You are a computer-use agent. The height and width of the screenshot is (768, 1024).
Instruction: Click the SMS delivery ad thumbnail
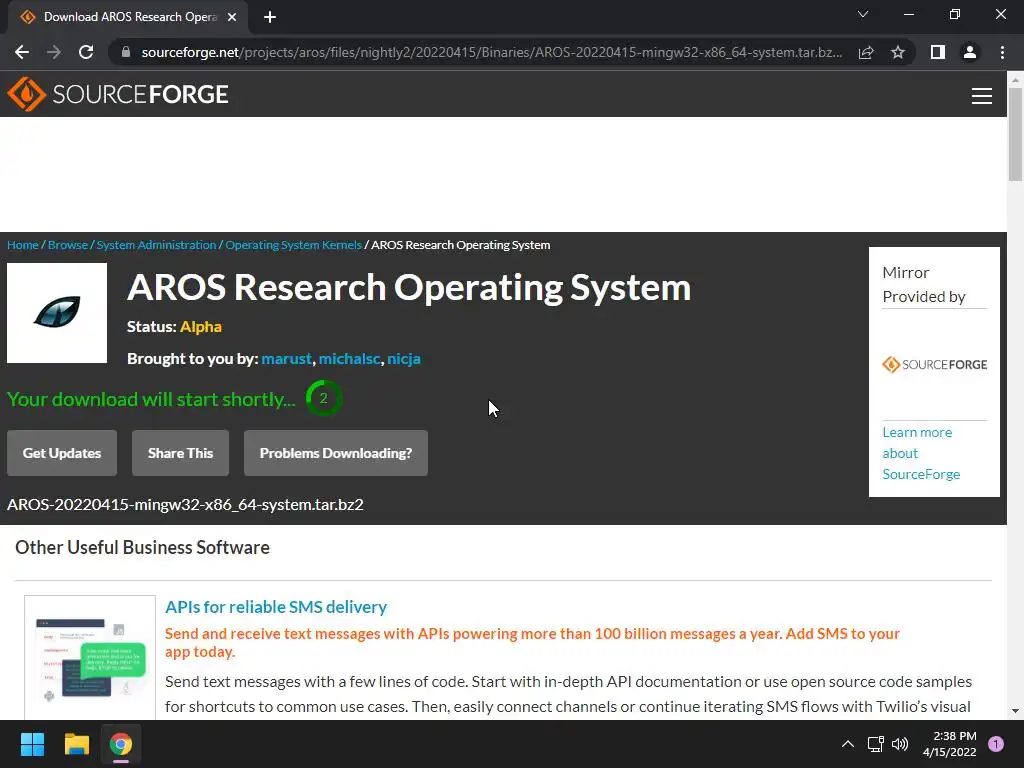(x=90, y=658)
